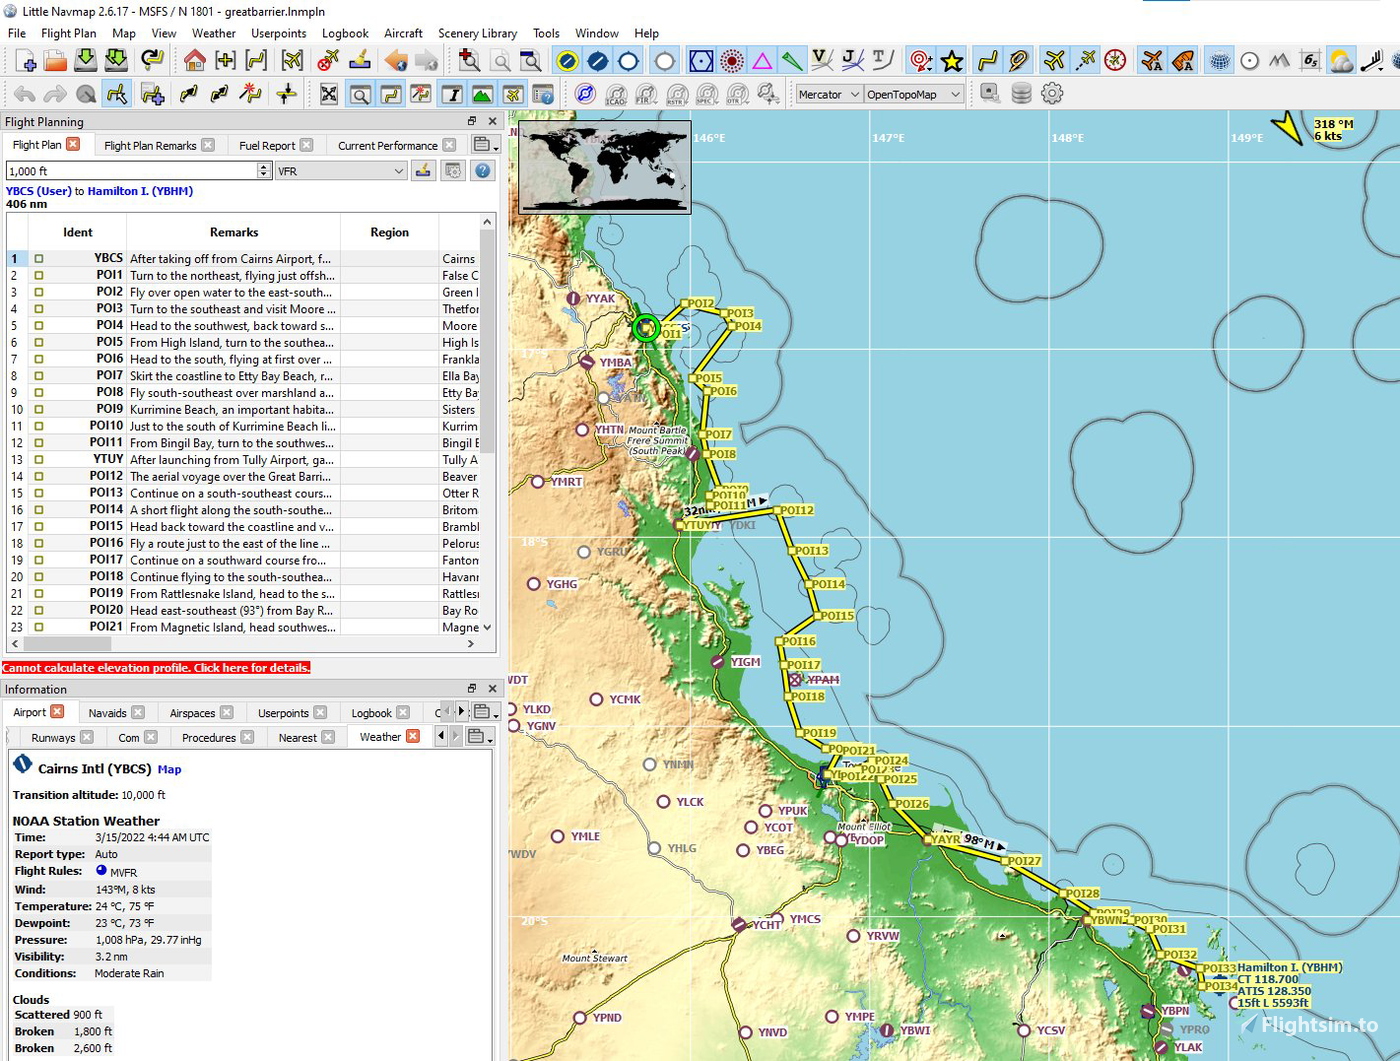The image size is (1400, 1061).
Task: Open the Scenery Library menu
Action: [477, 33]
